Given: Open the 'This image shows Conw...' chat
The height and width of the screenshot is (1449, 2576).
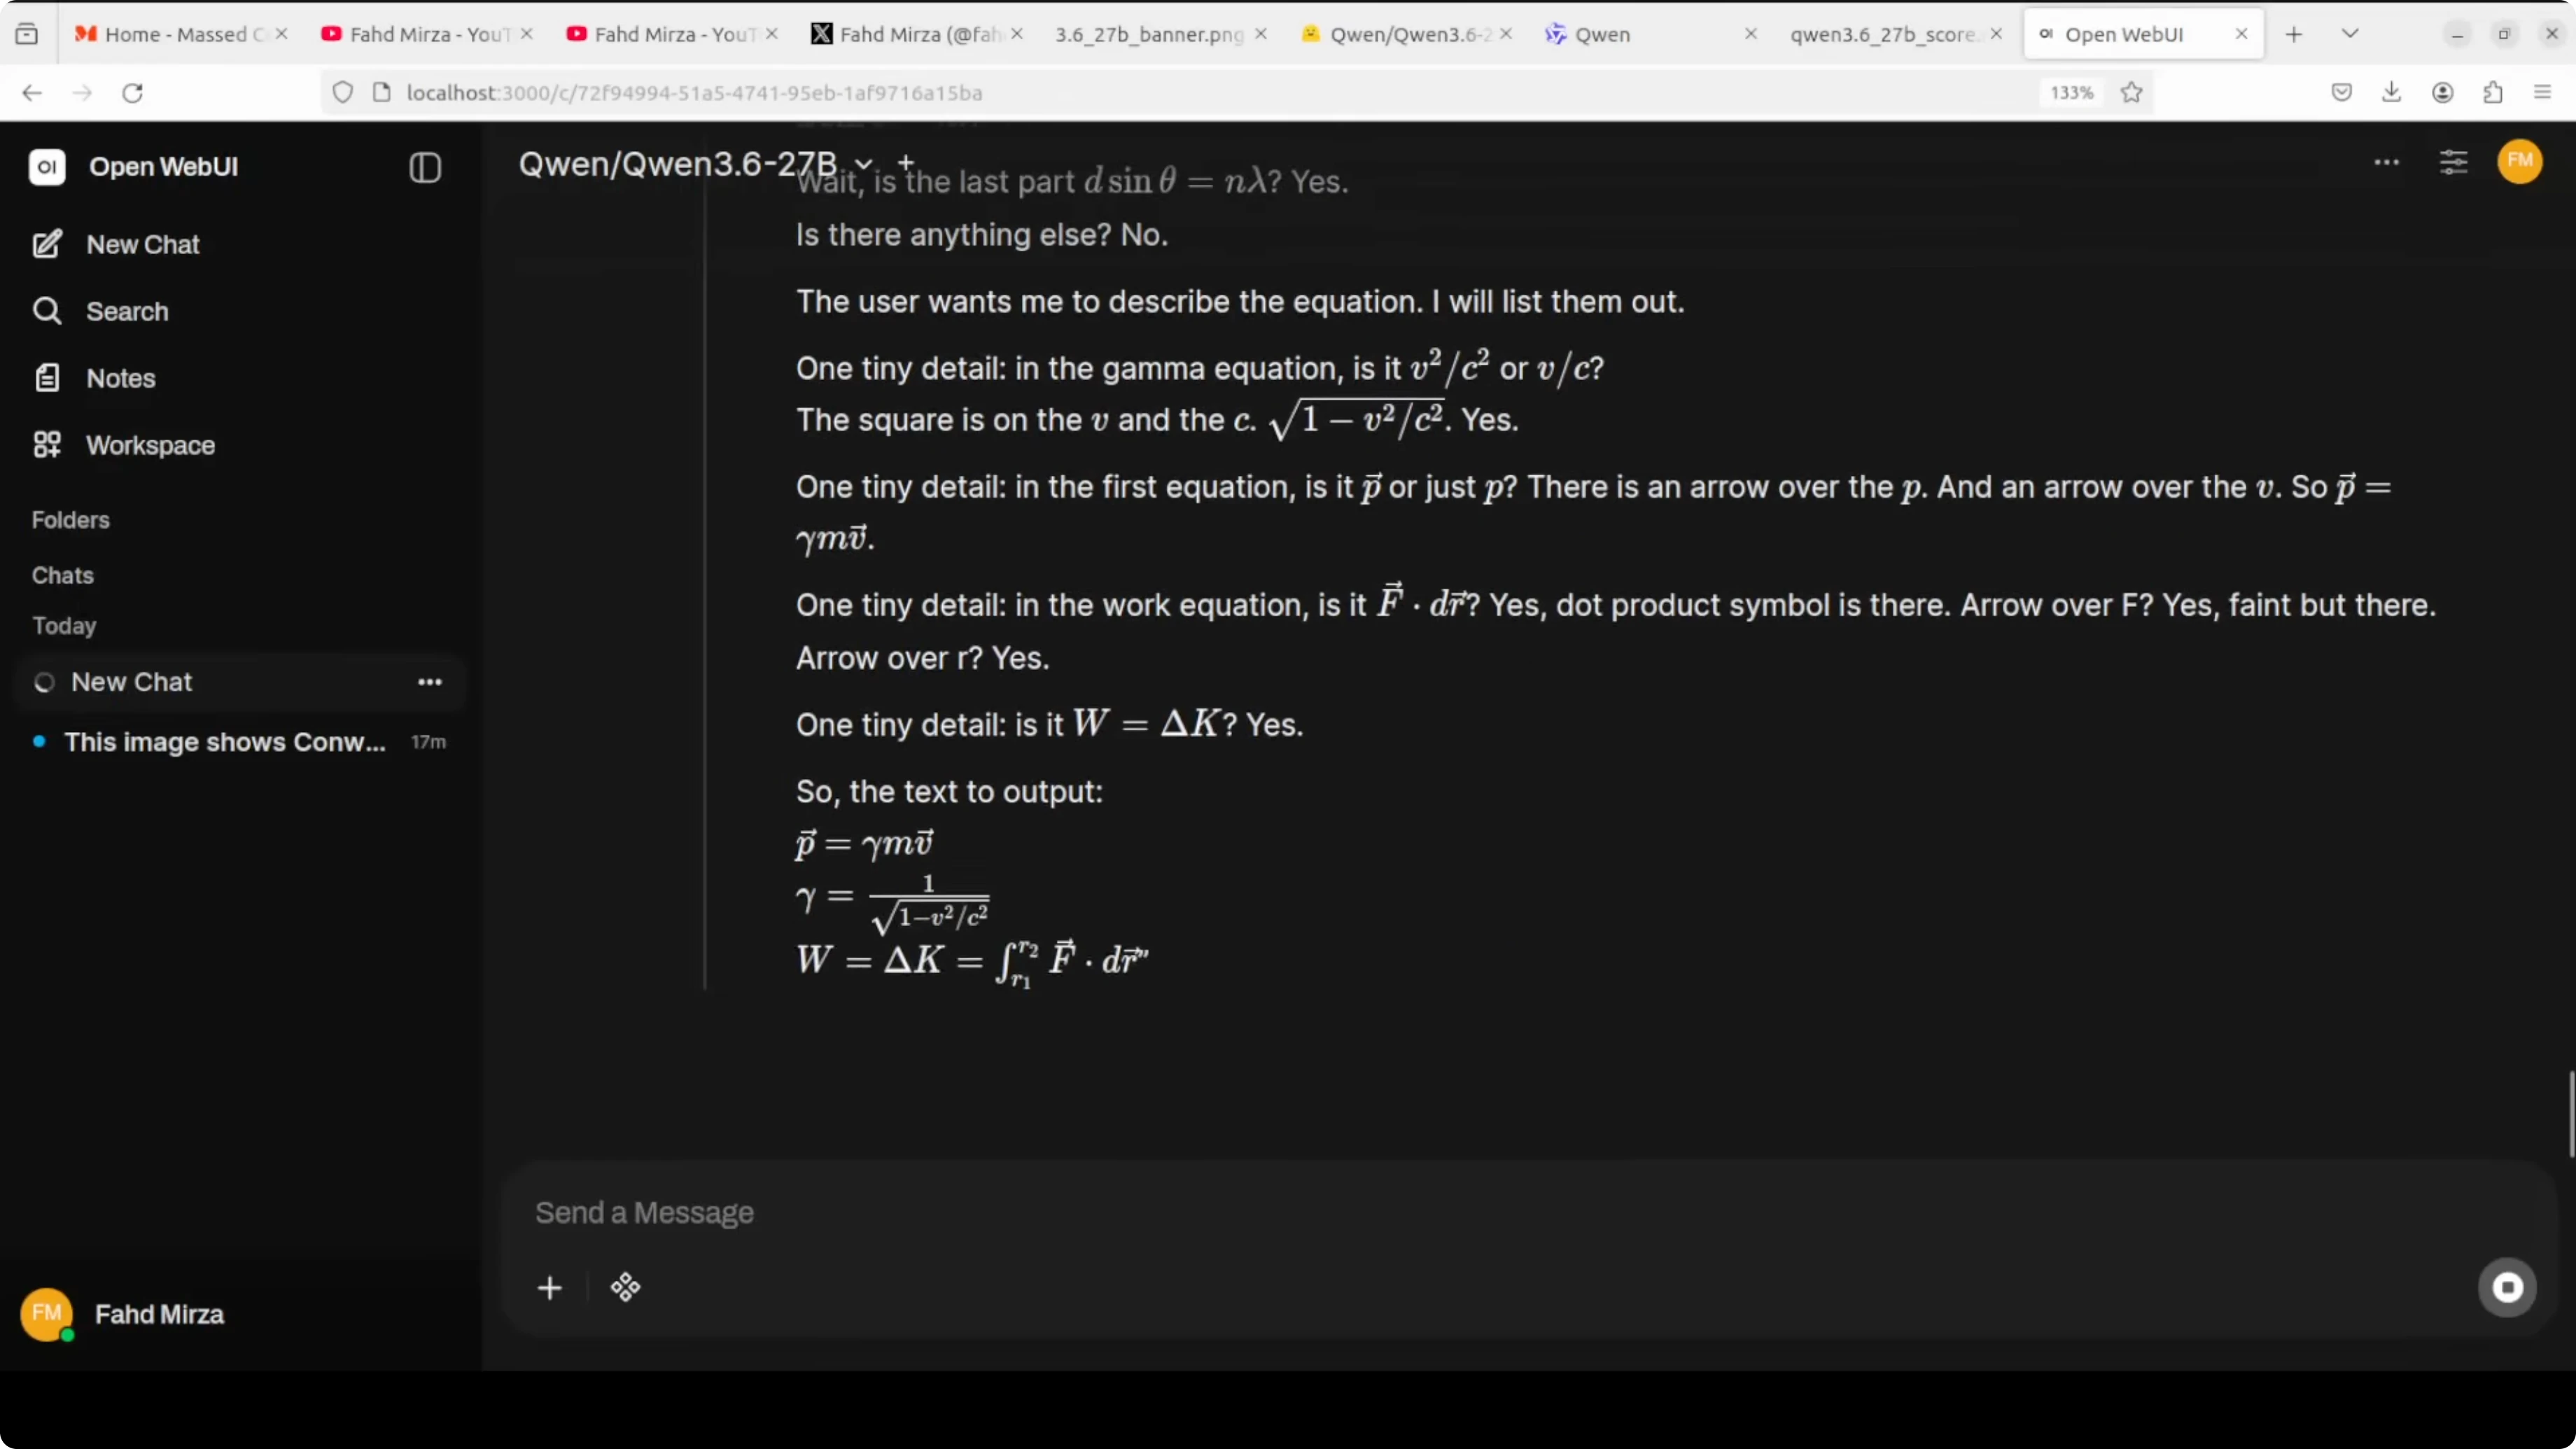Looking at the screenshot, I should tap(225, 743).
